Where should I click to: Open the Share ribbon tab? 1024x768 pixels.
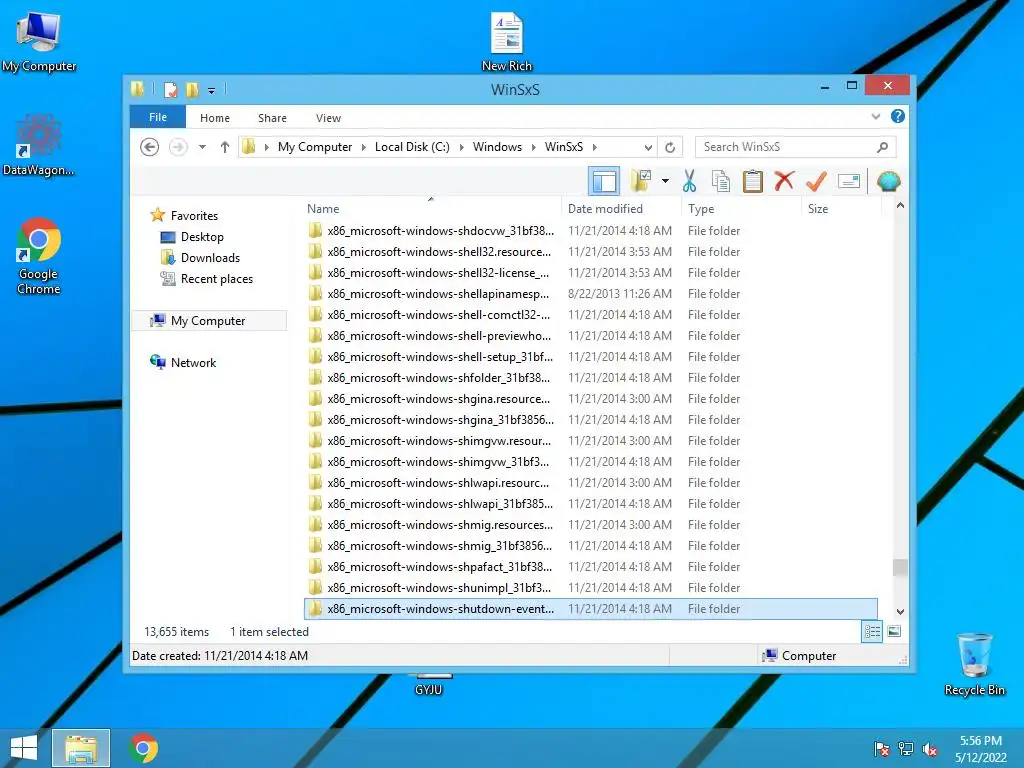[272, 118]
